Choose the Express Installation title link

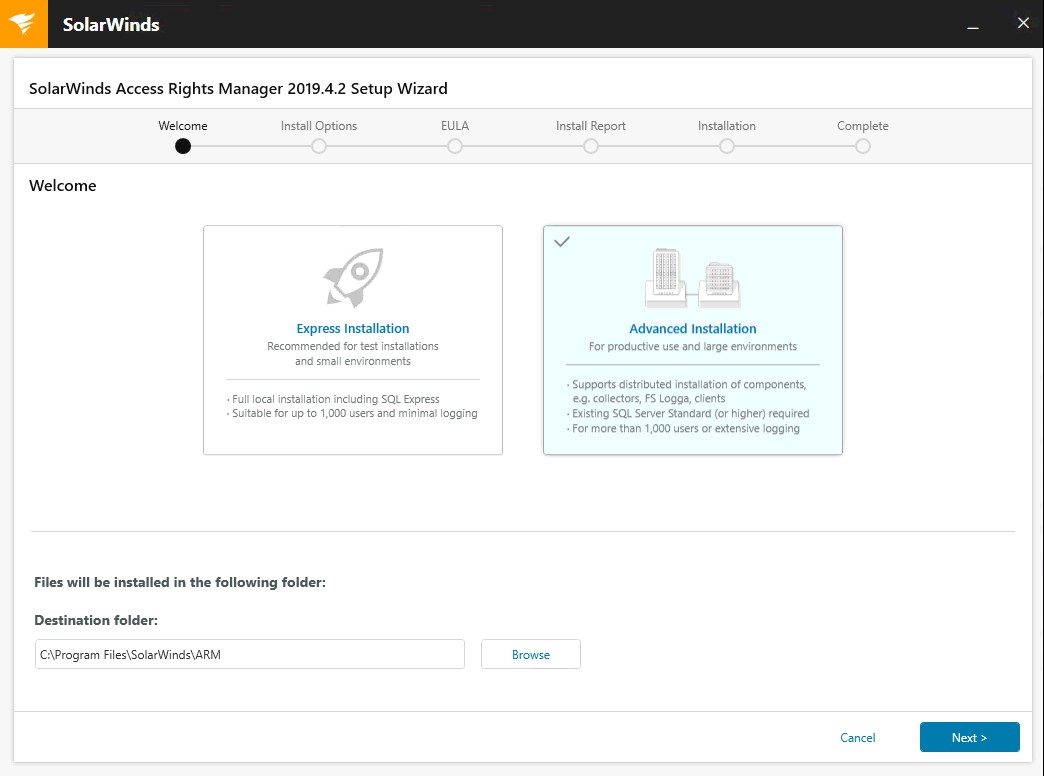point(353,328)
